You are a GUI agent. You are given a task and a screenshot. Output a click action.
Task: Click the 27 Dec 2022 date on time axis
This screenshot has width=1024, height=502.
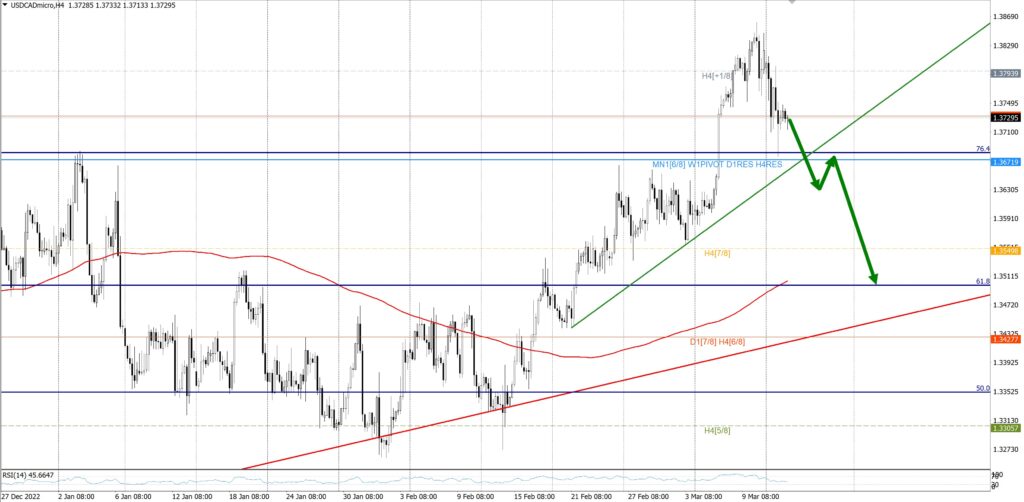[x=22, y=495]
